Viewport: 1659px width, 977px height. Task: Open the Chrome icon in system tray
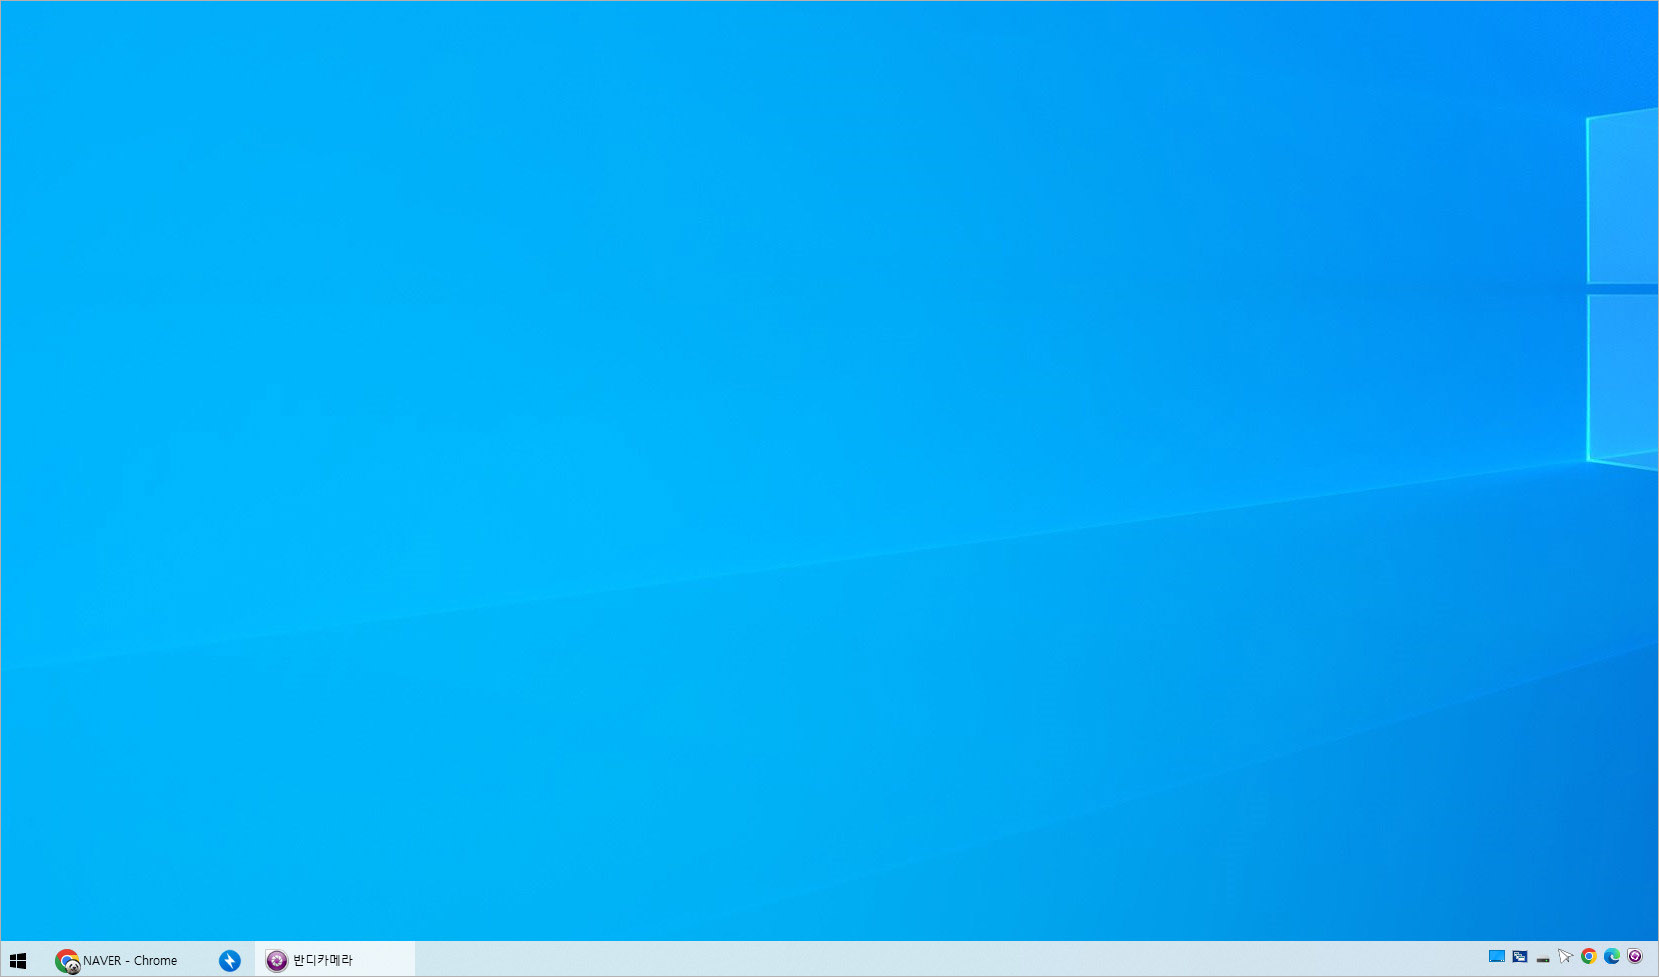click(x=1589, y=957)
